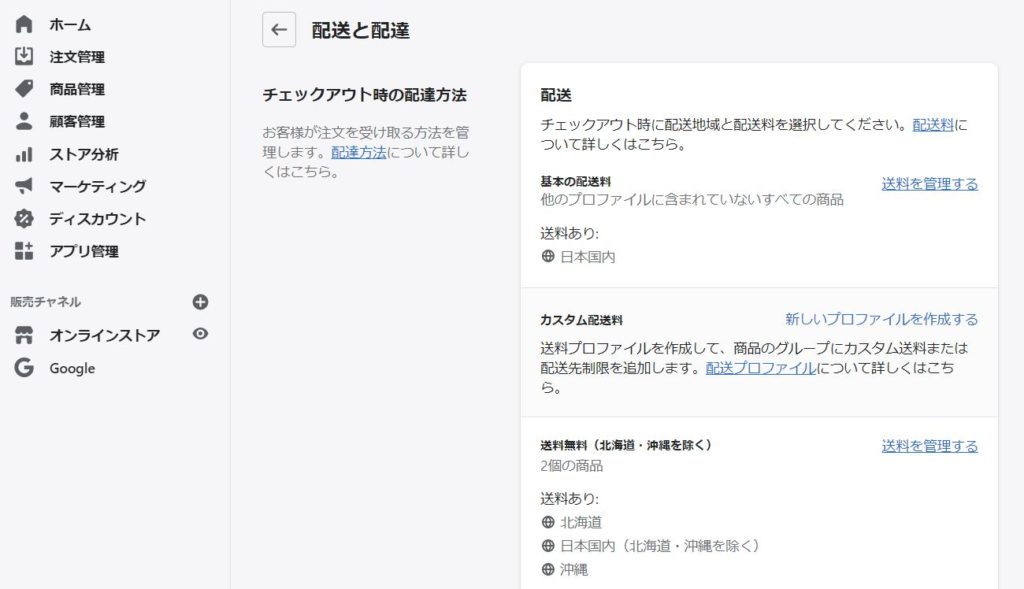Click the Google G icon in sales channels
This screenshot has height=589, width=1024.
pos(24,368)
